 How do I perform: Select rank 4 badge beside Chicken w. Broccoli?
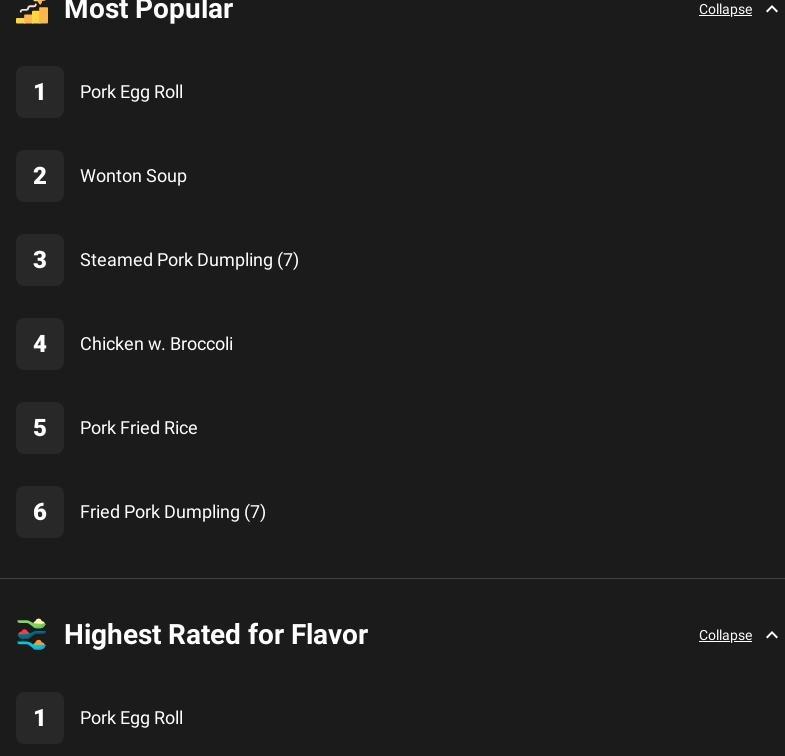coord(40,344)
